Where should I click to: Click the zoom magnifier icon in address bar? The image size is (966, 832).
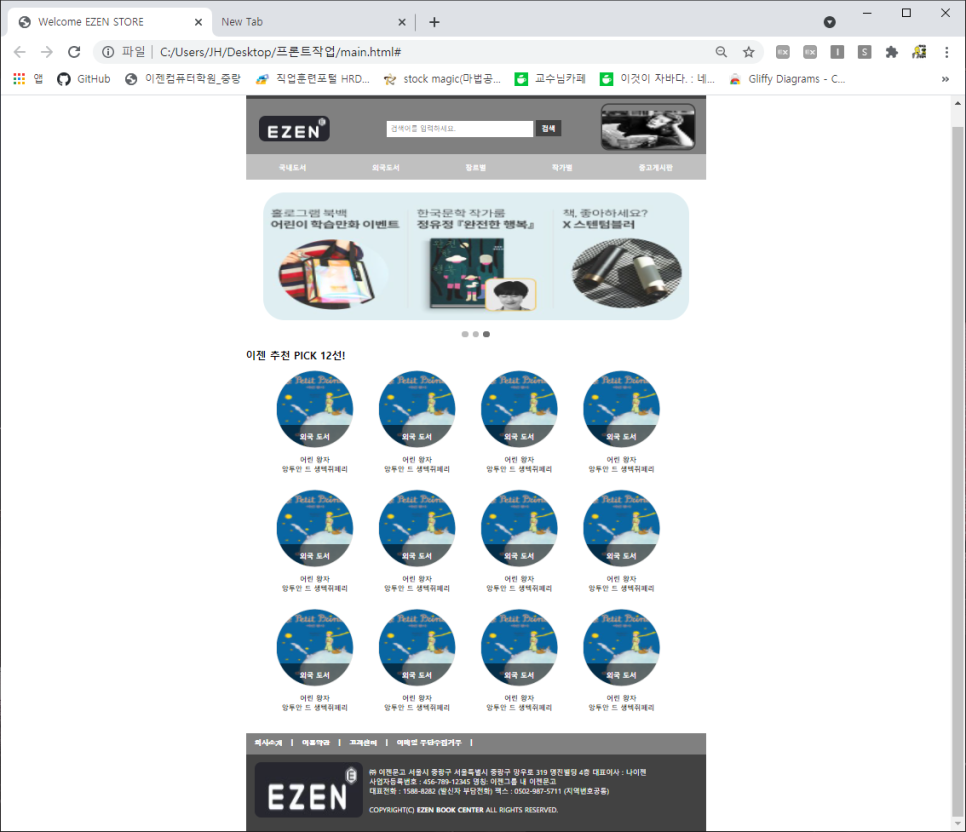(721, 52)
